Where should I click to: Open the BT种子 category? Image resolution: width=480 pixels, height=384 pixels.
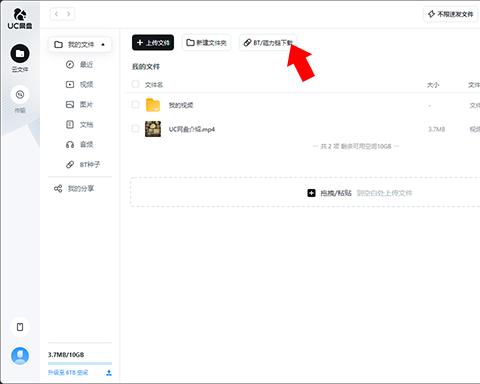click(x=90, y=164)
